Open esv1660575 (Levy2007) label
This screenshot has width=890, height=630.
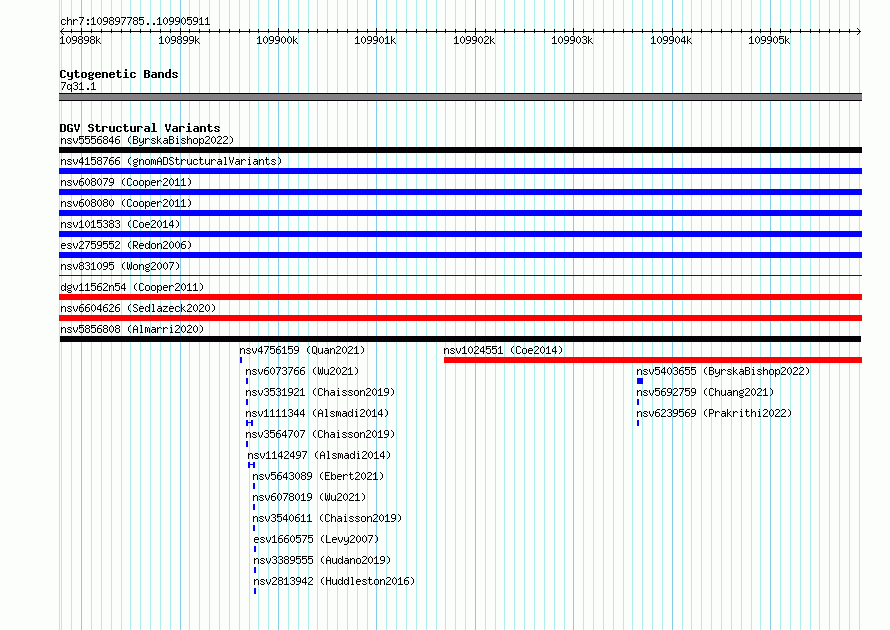point(316,539)
